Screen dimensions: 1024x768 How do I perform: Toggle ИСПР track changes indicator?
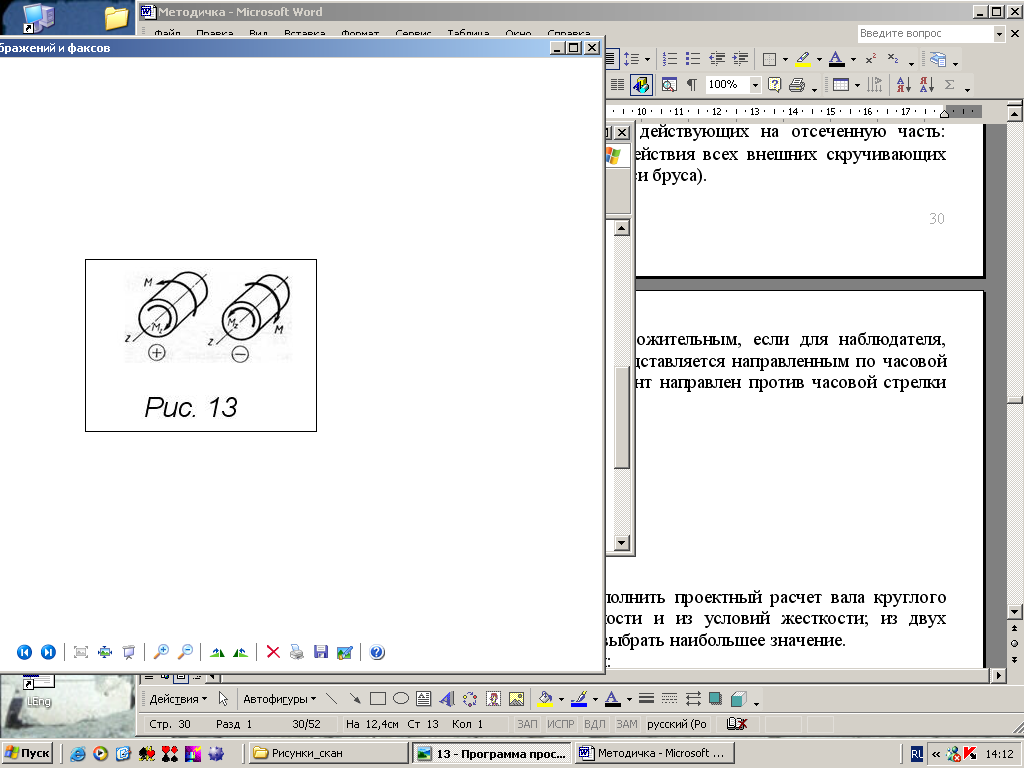(560, 724)
